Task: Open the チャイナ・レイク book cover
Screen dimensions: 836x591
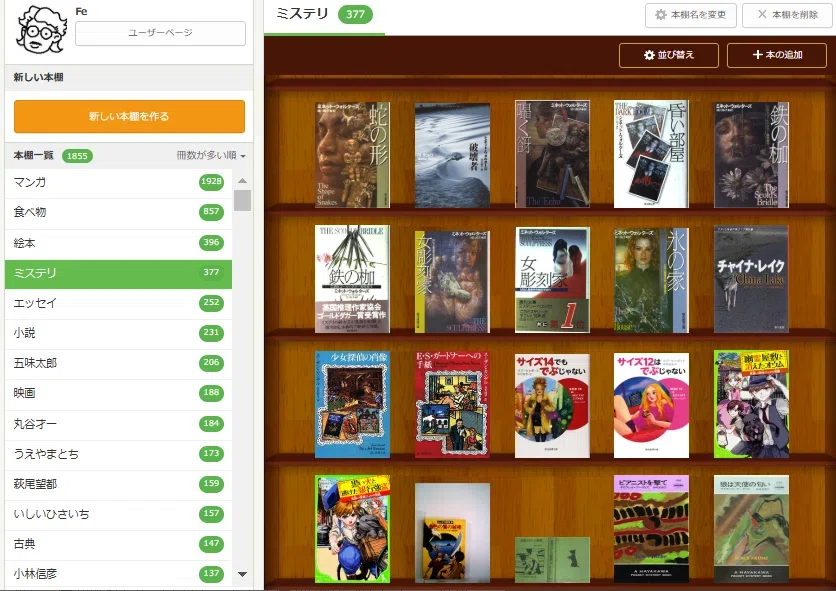Action: [751, 279]
